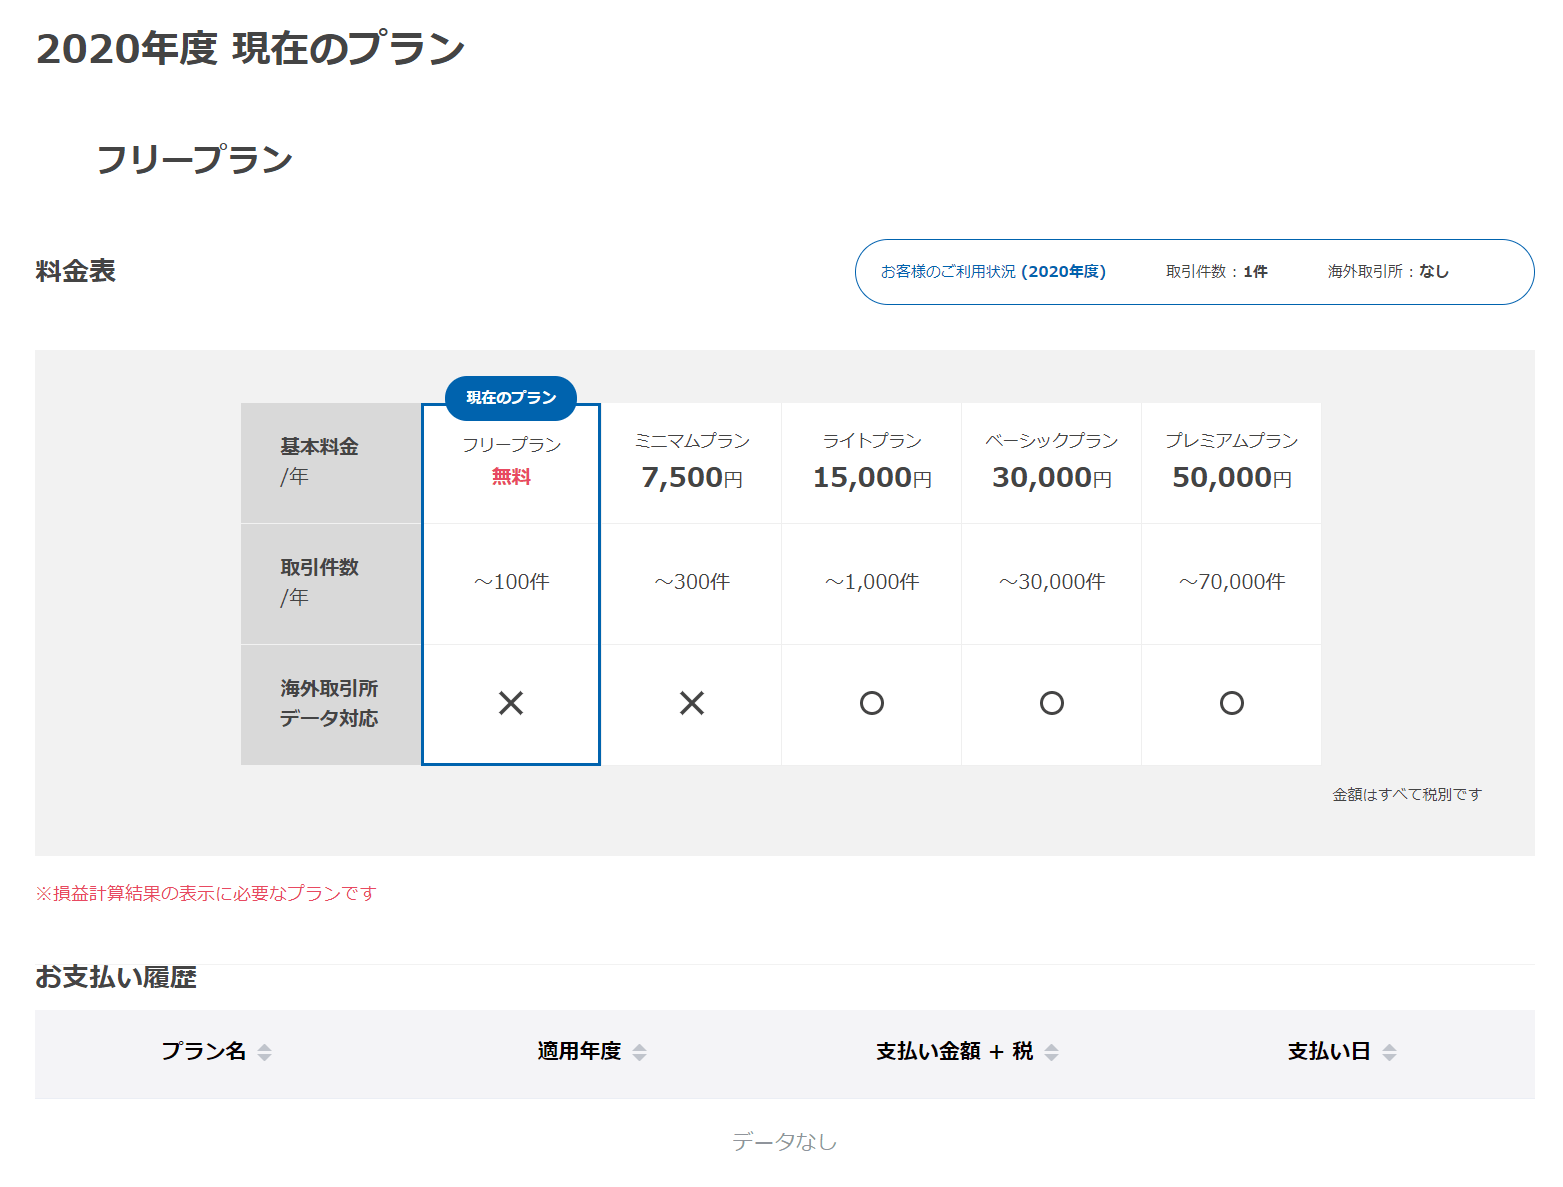The height and width of the screenshot is (1187, 1563).
Task: Select the ライトプラン 15,000円 plan
Action: click(x=872, y=463)
